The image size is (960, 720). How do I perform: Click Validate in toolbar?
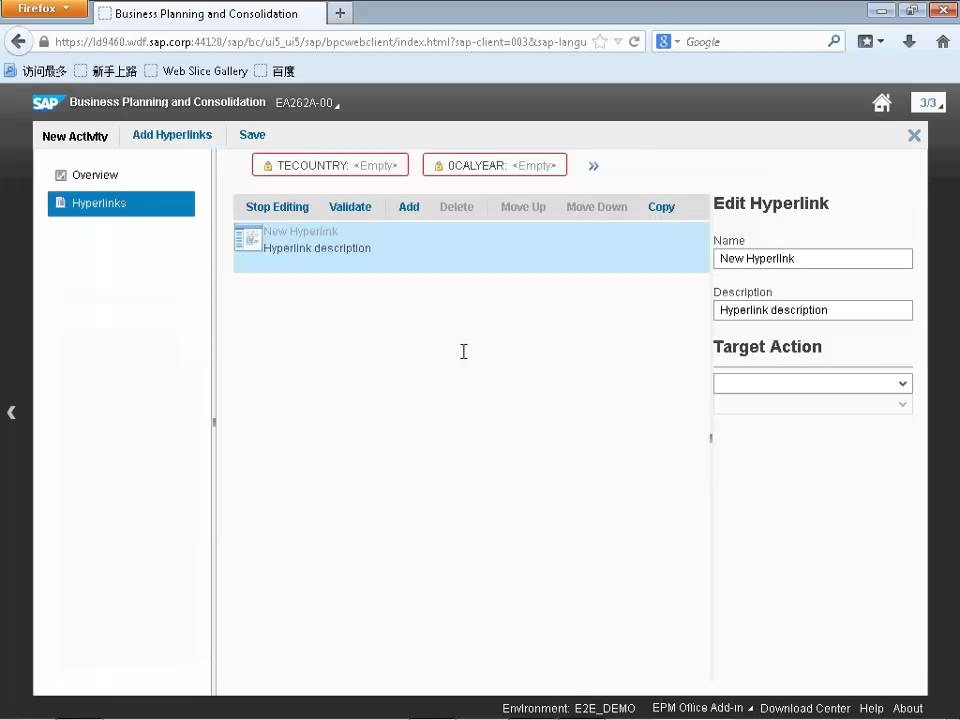pyautogui.click(x=350, y=207)
